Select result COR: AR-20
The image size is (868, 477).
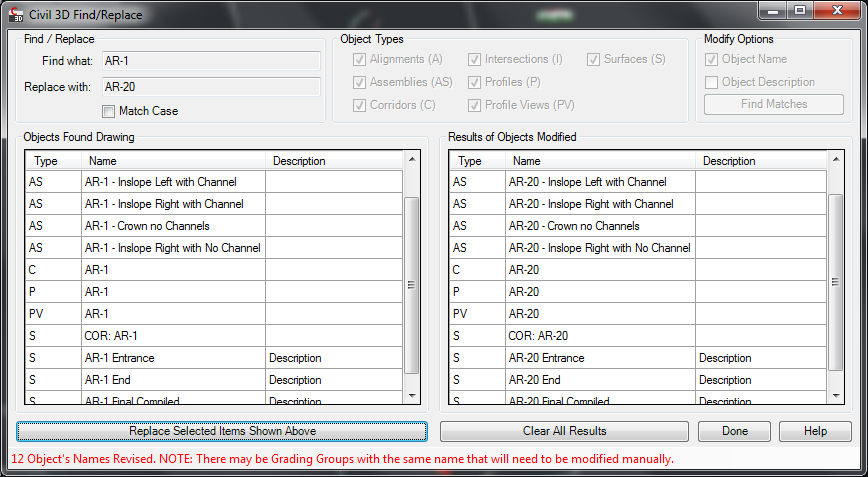coord(638,336)
